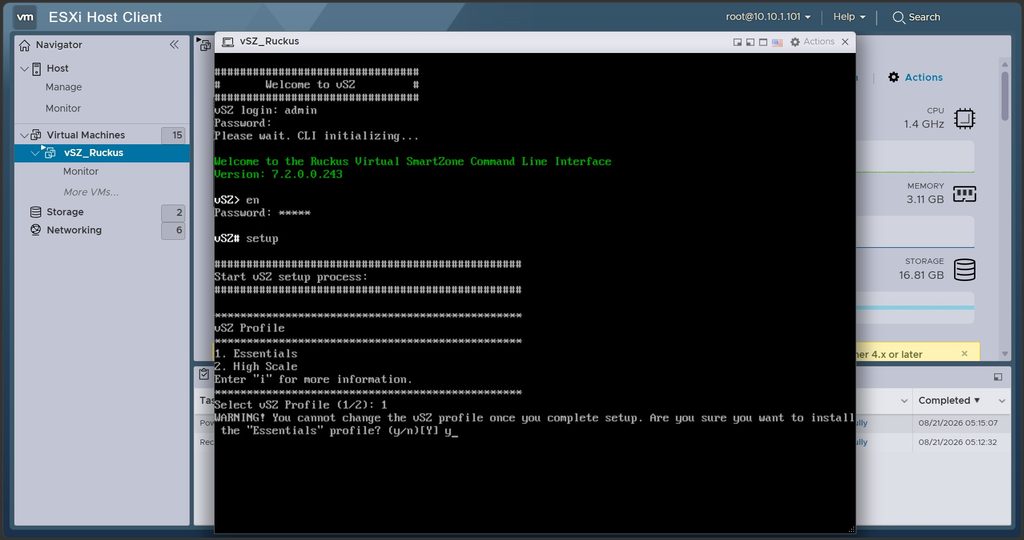1024x540 pixels.
Task: Click the VMware vm logo
Action: [25, 17]
